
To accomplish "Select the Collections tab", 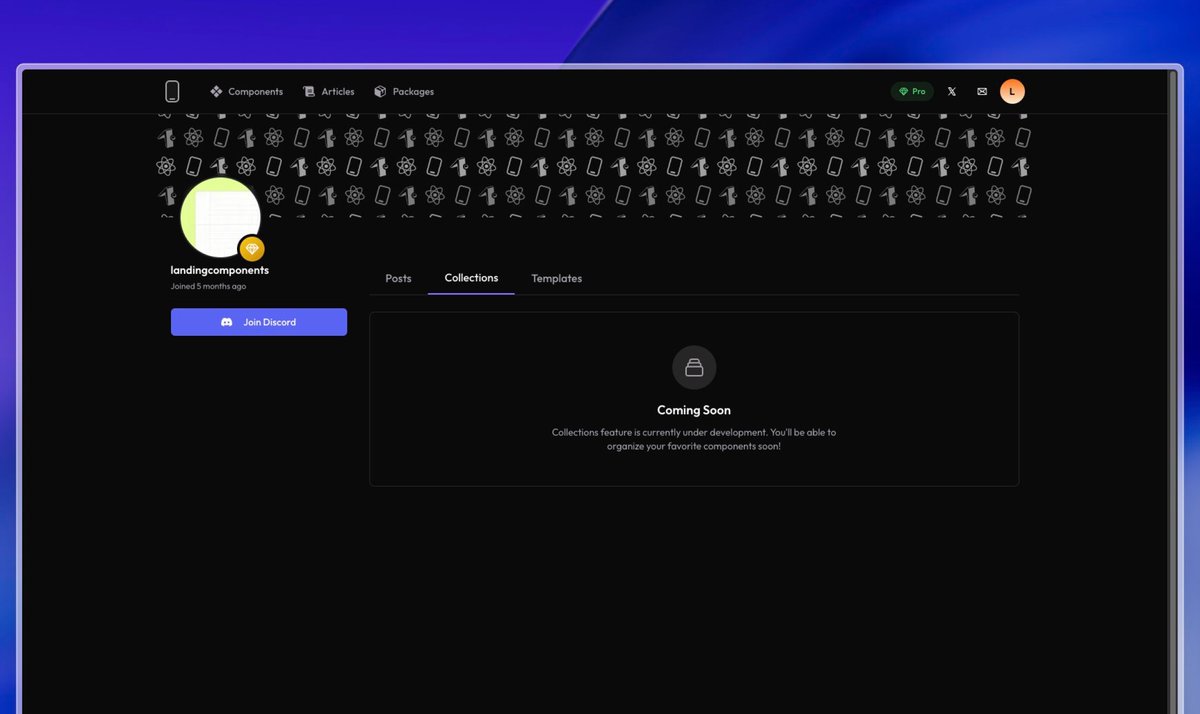I will [471, 278].
